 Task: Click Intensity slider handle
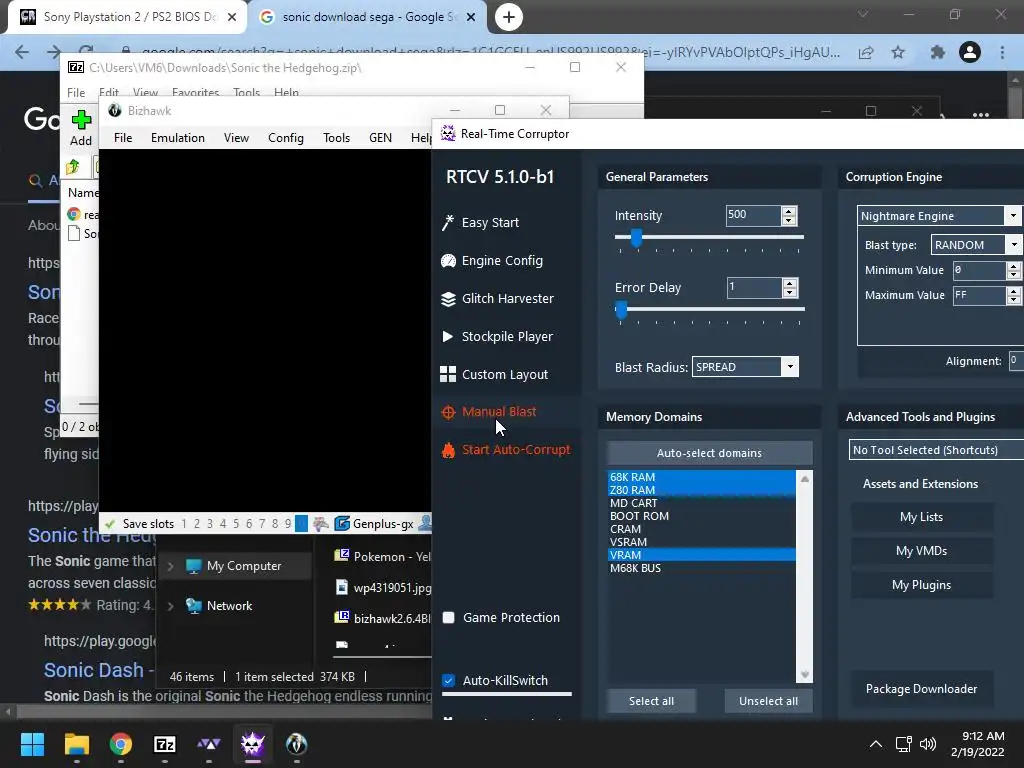[636, 238]
